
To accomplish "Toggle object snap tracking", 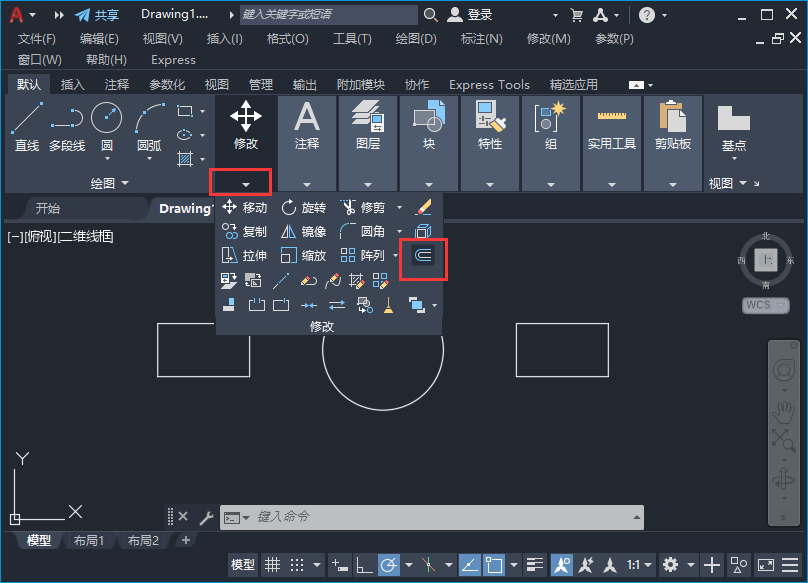I will pyautogui.click(x=469, y=565).
